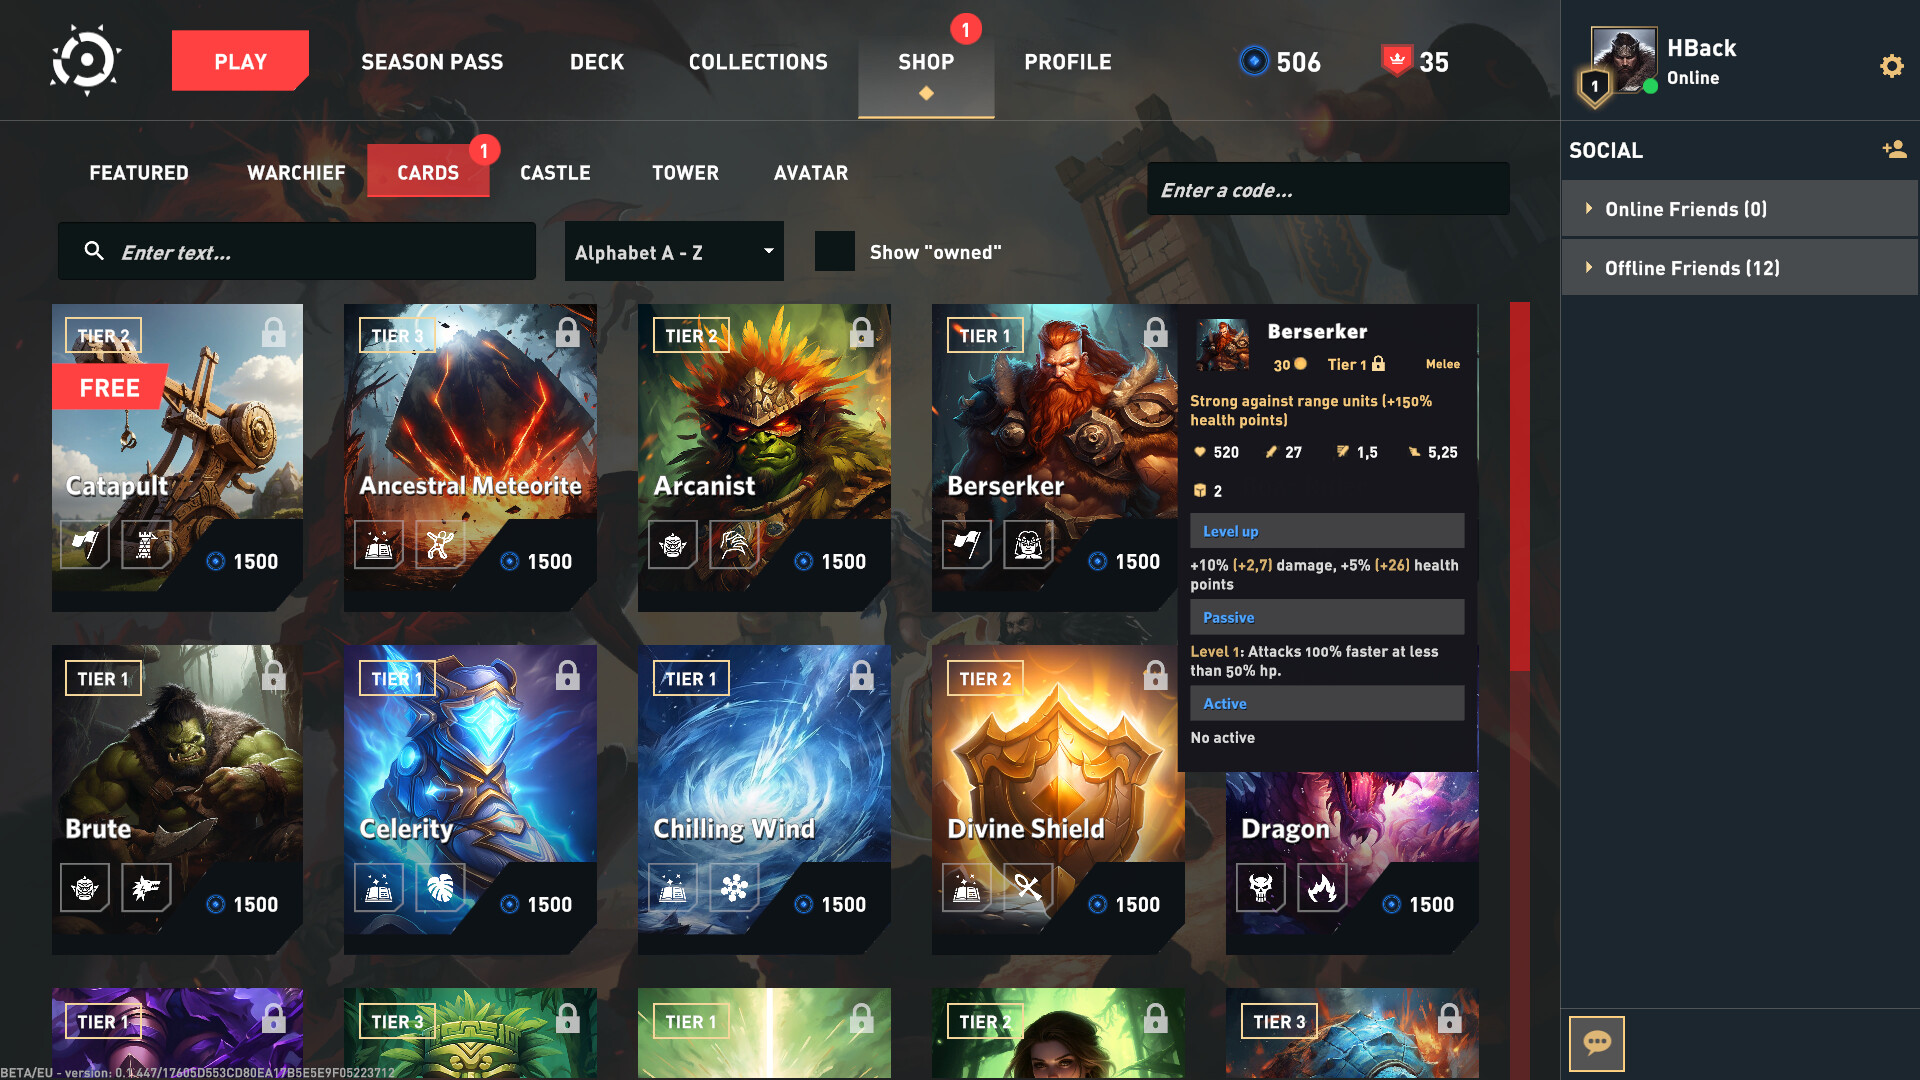Open the settings gear icon

click(x=1891, y=66)
